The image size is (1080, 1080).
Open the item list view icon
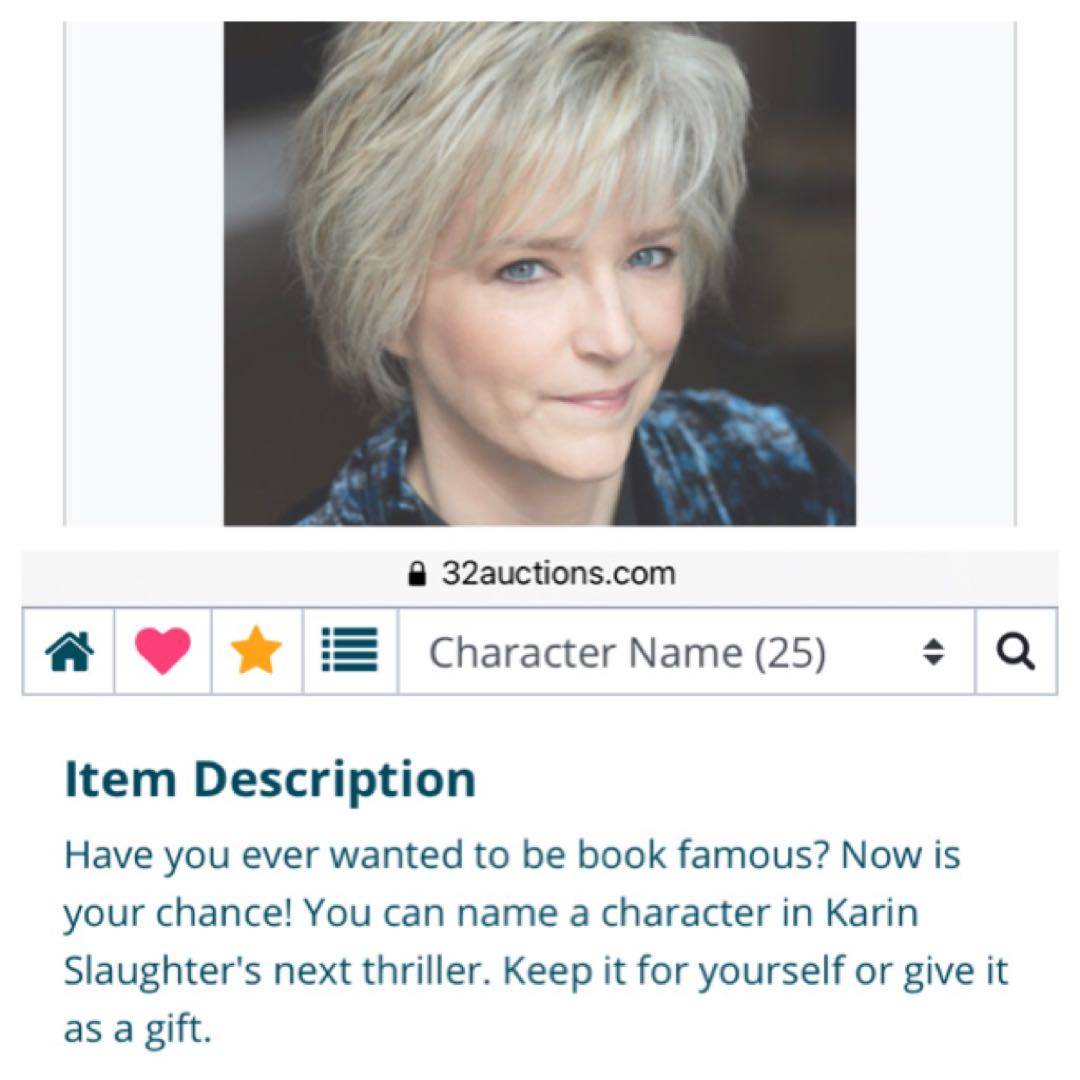pos(350,650)
